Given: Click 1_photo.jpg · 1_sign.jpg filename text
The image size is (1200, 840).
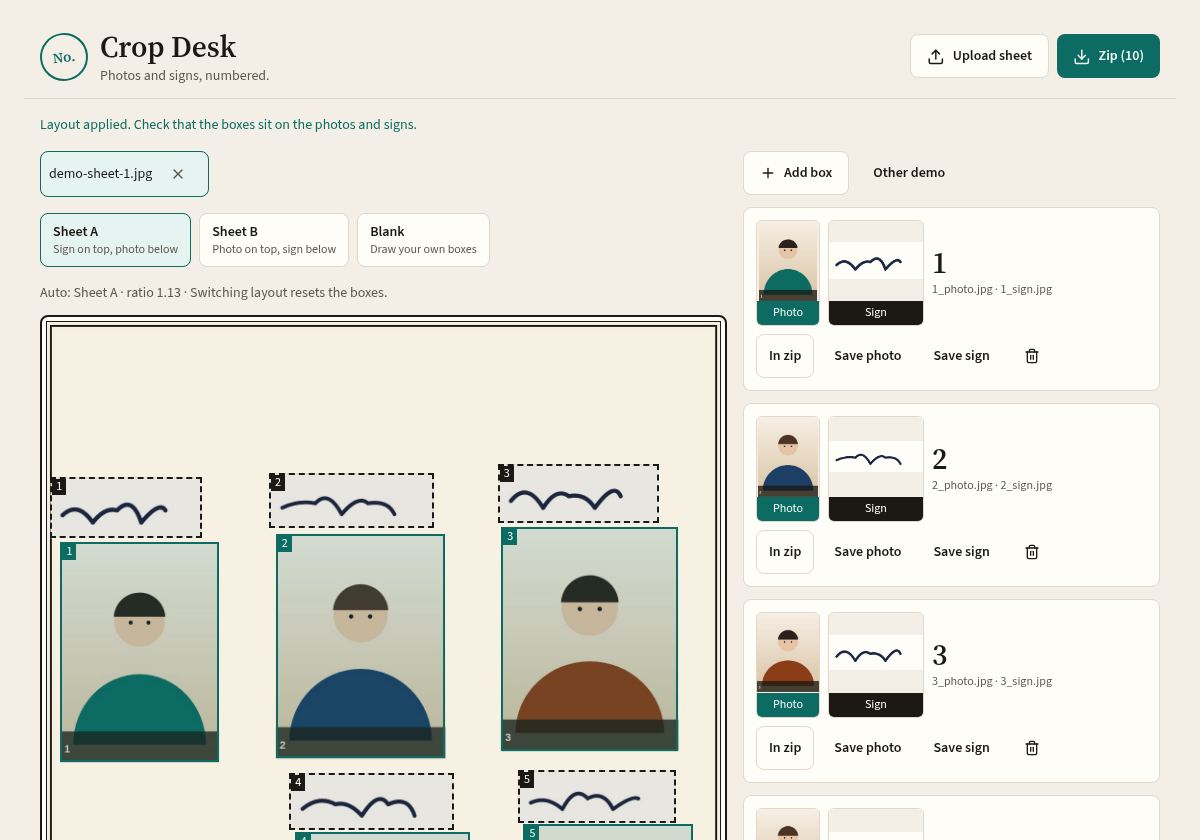Looking at the screenshot, I should coord(992,289).
